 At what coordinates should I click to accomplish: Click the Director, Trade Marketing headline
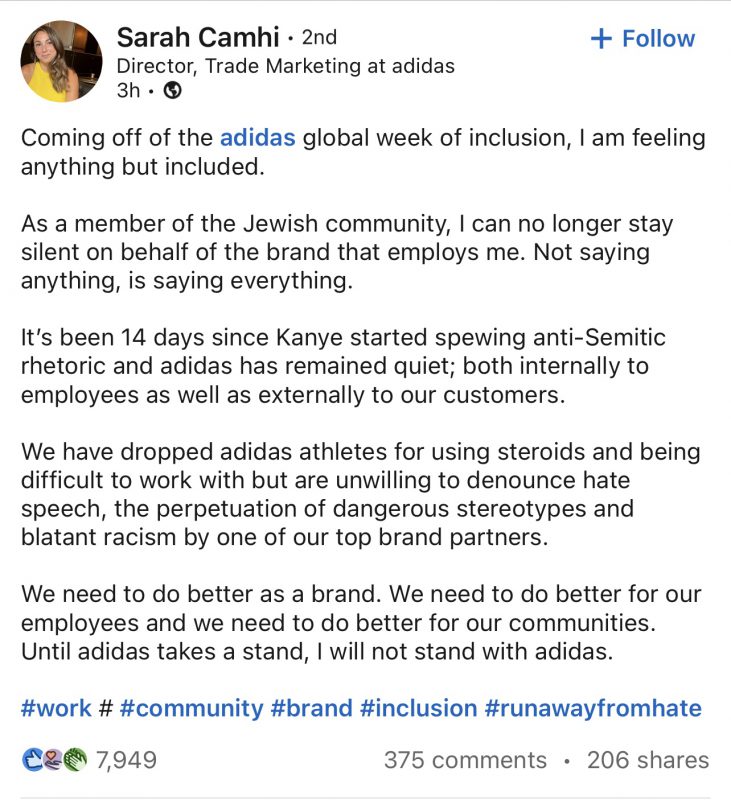tap(286, 66)
